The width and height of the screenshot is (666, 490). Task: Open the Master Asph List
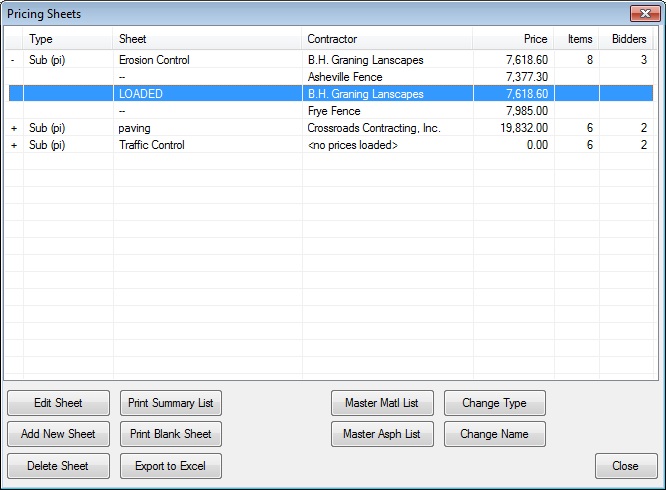382,434
